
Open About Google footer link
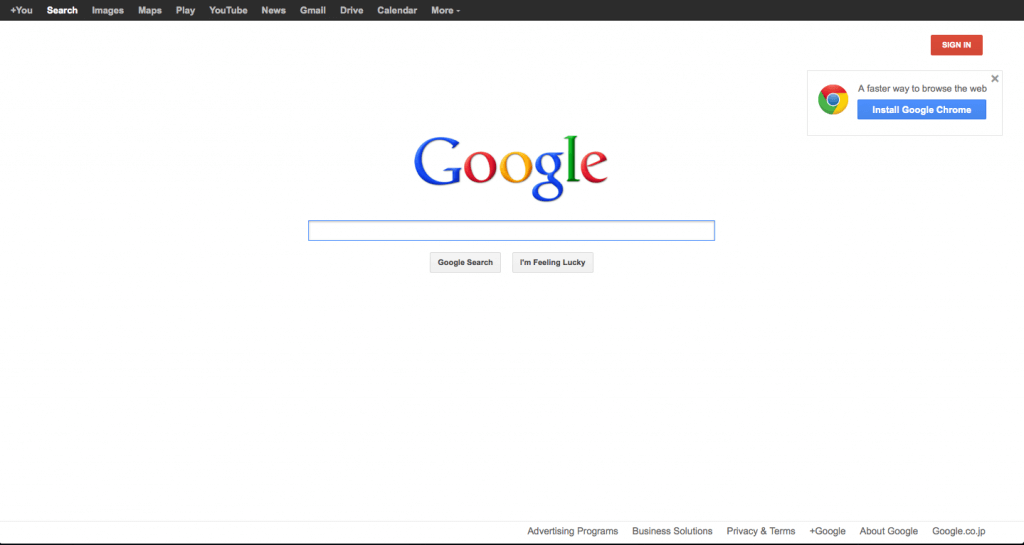tap(889, 531)
